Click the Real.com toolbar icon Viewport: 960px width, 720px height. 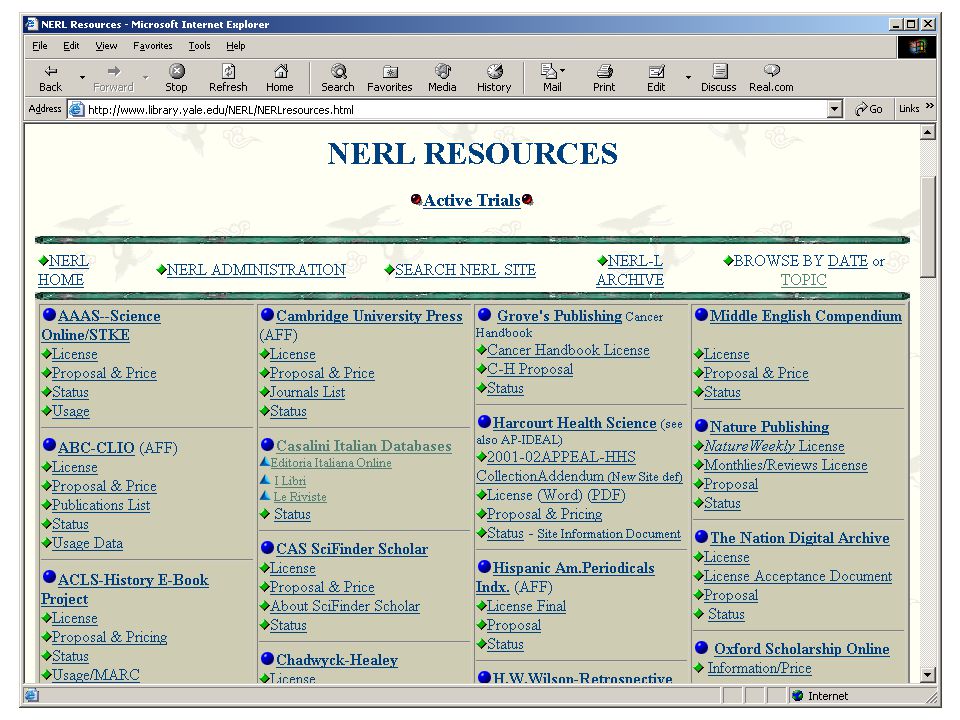pyautogui.click(x=771, y=71)
